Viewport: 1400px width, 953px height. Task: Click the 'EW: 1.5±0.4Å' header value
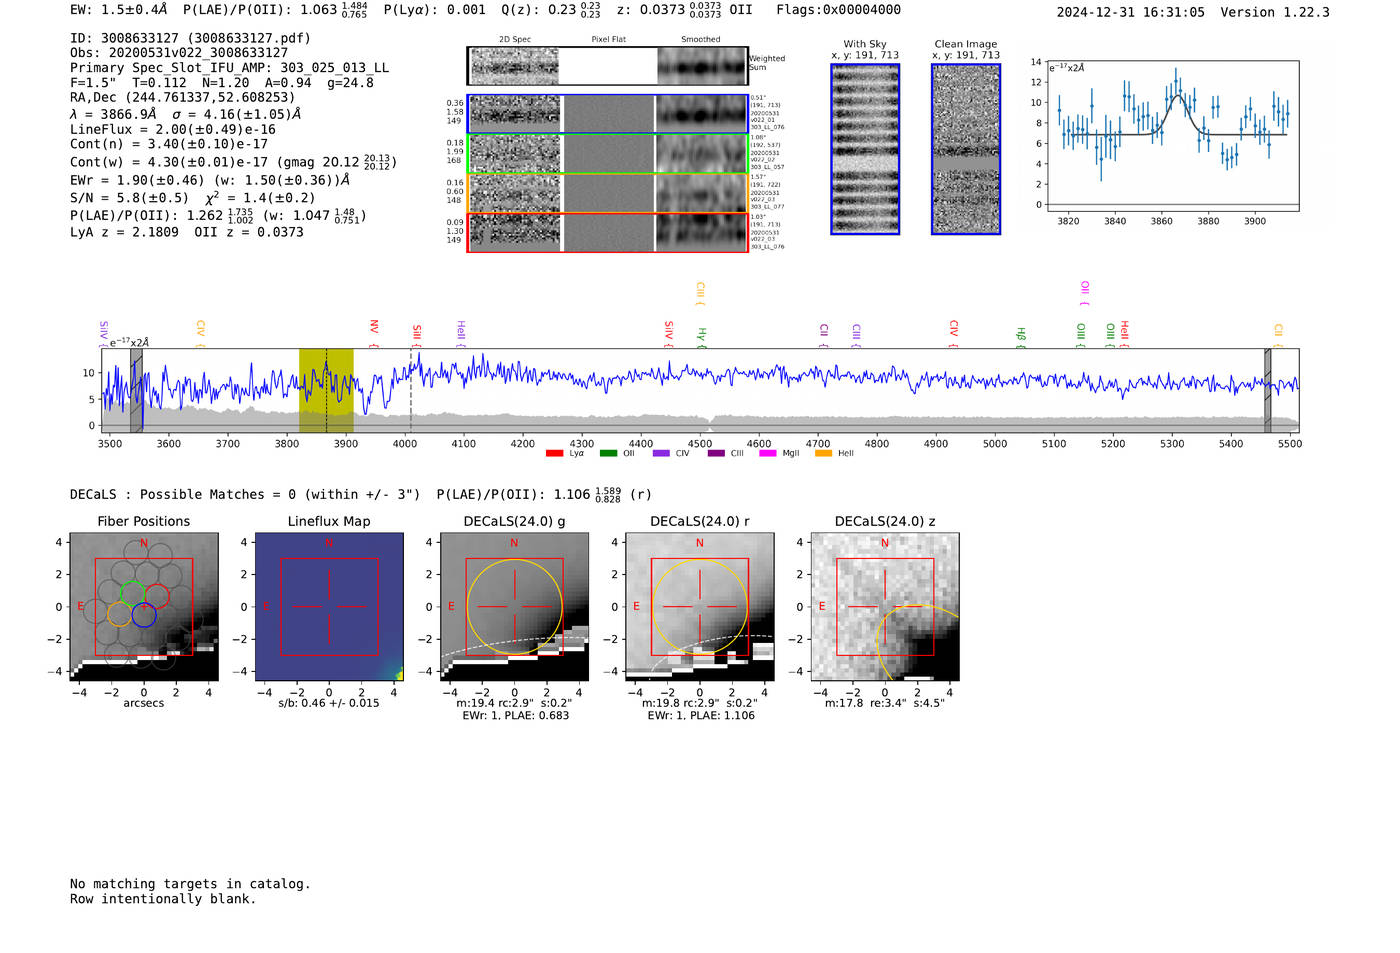pyautogui.click(x=119, y=10)
